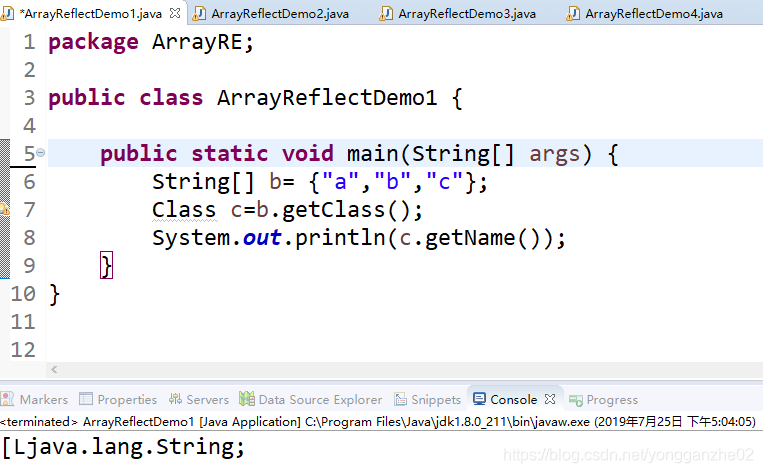This screenshot has width=763, height=473.
Task: Click the 'args' parameter on line 5
Action: point(554,154)
